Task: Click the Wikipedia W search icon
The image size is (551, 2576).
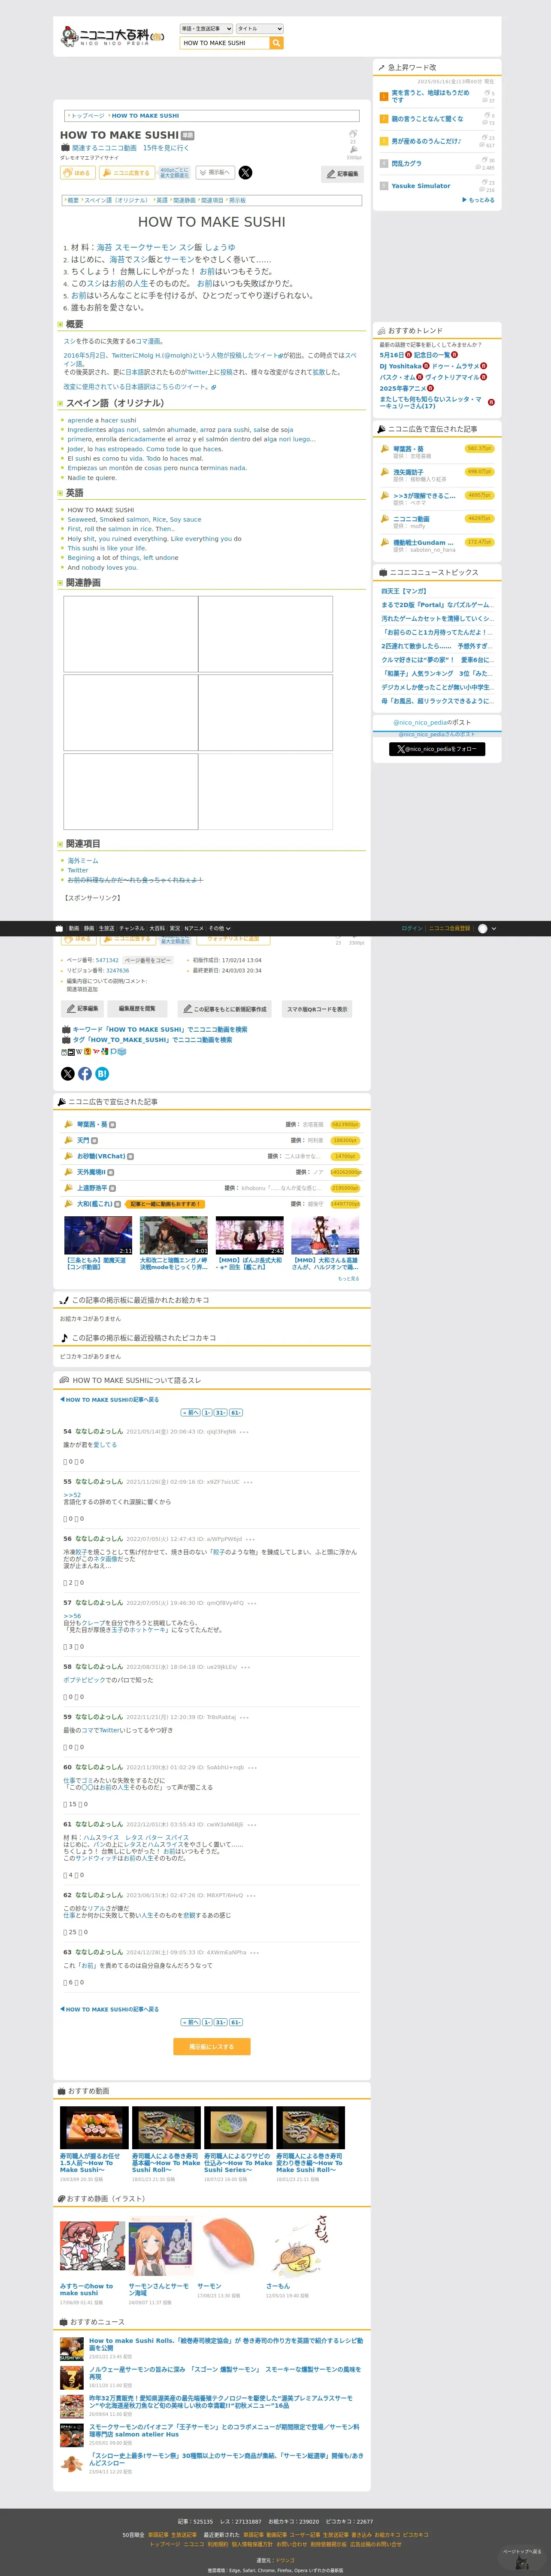Action: [x=79, y=1051]
